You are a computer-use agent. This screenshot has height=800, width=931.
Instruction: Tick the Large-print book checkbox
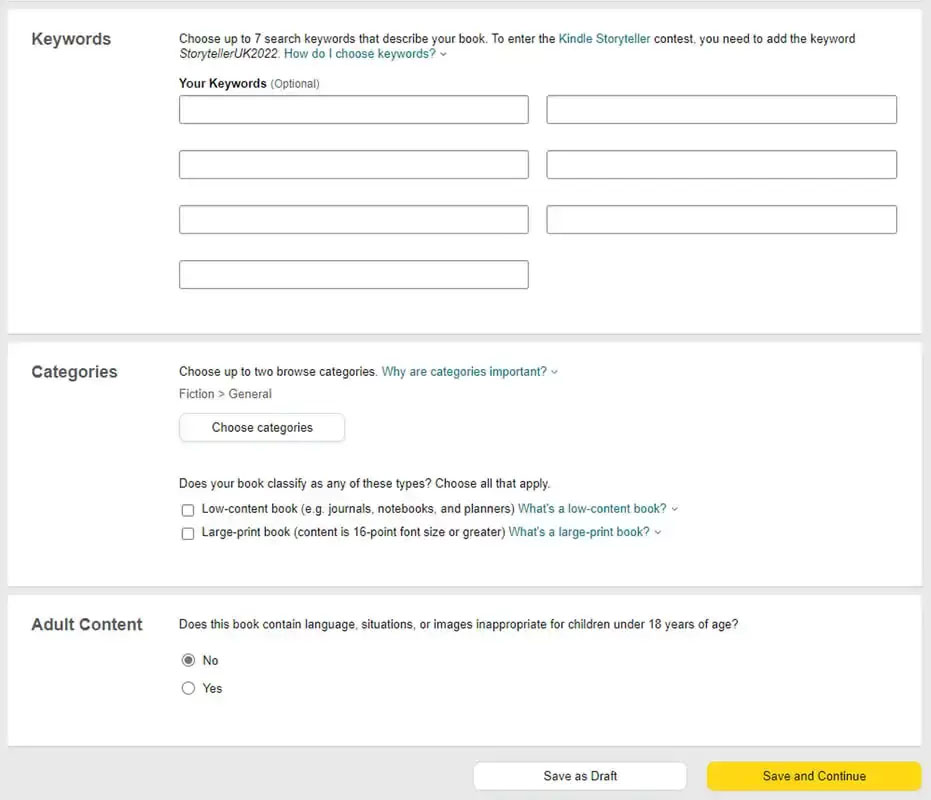[188, 533]
